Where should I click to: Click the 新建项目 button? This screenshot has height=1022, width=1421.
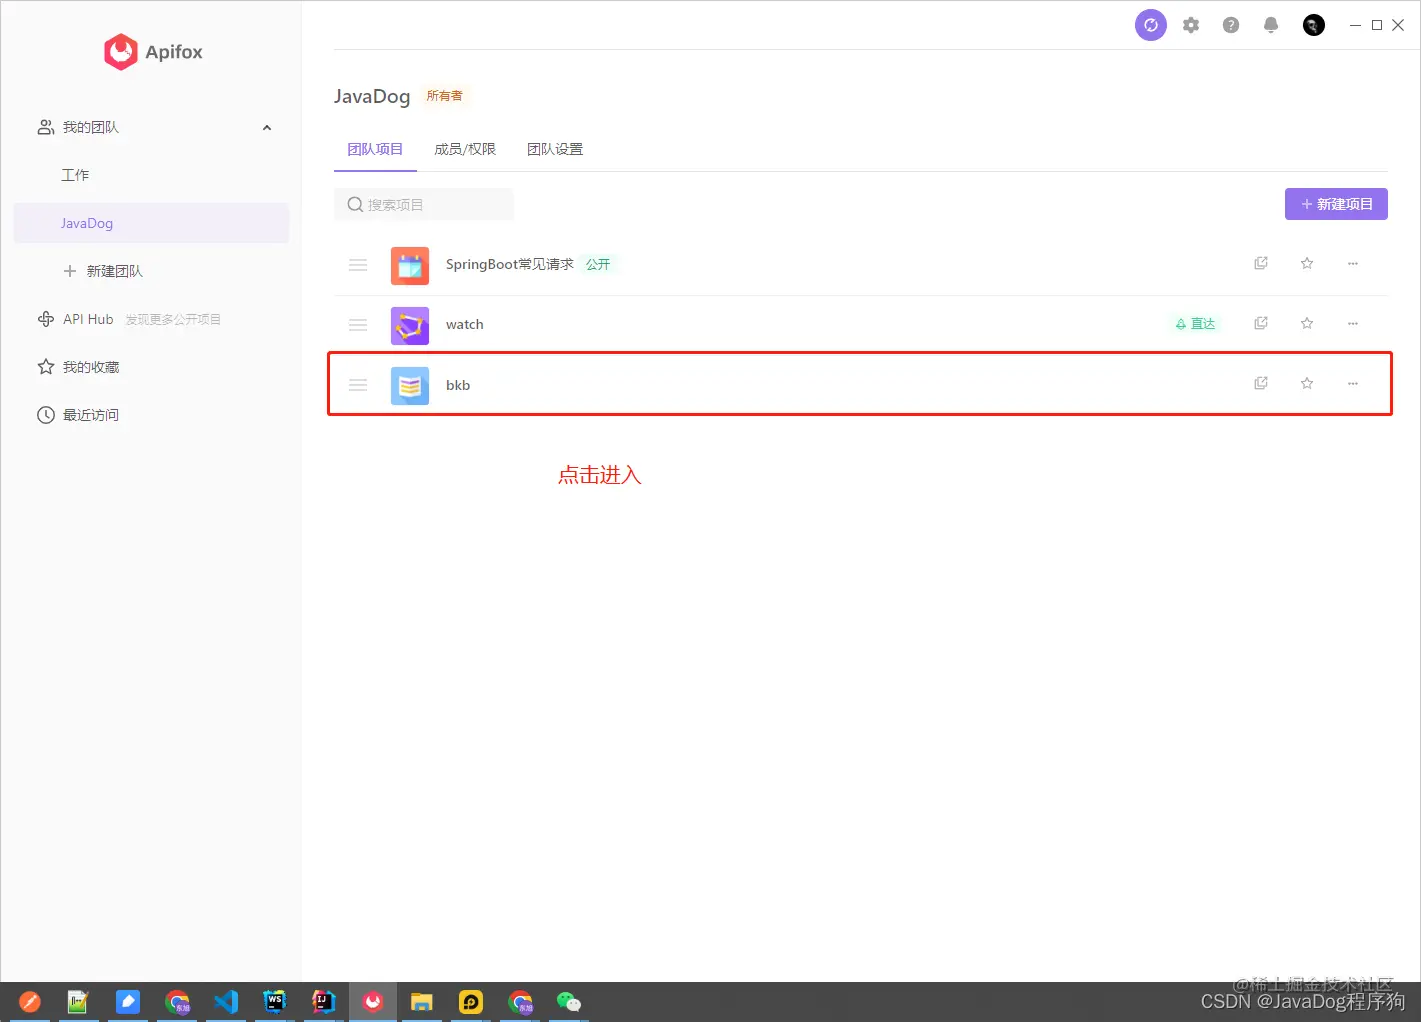[x=1336, y=204]
